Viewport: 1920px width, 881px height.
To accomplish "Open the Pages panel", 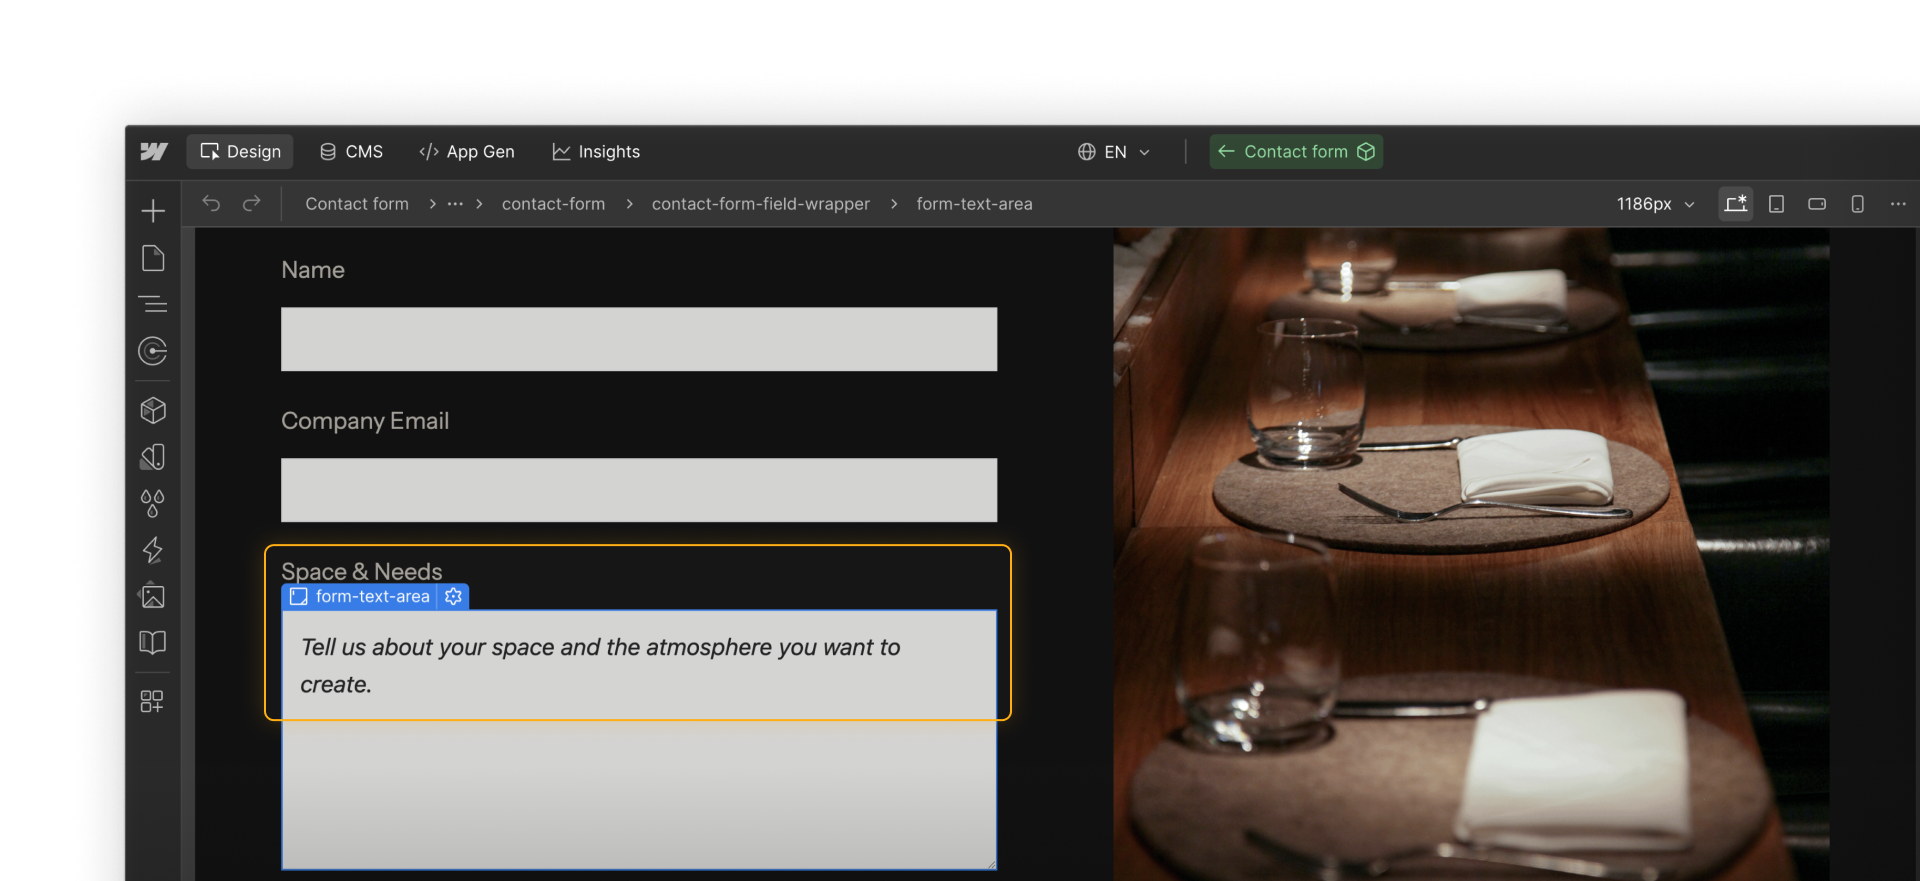I will [x=153, y=258].
